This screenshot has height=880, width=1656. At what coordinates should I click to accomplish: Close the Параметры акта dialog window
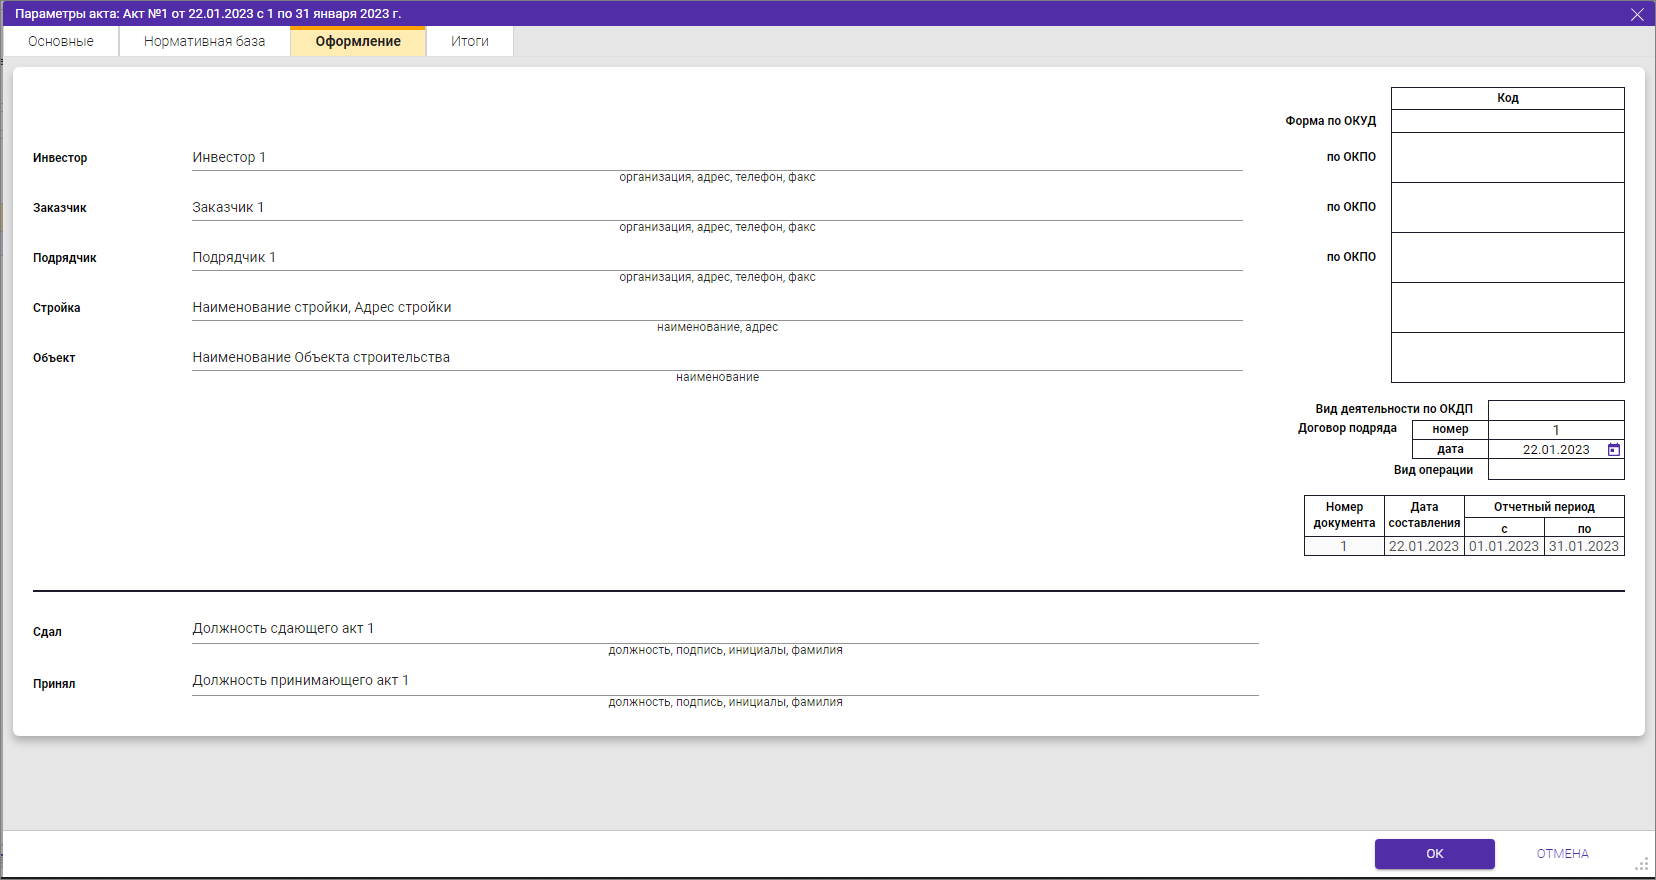tap(1637, 14)
